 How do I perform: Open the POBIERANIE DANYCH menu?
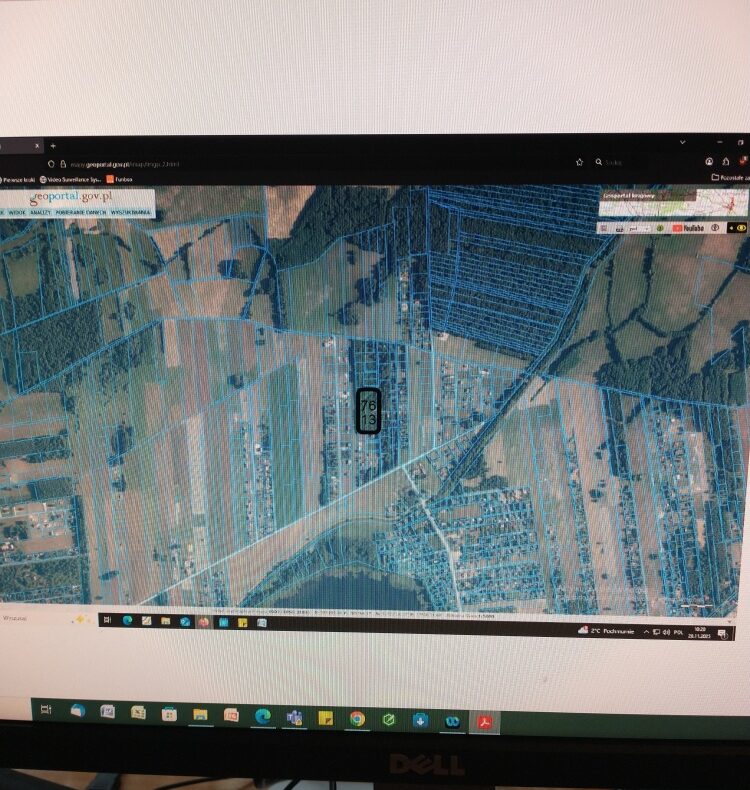81,213
